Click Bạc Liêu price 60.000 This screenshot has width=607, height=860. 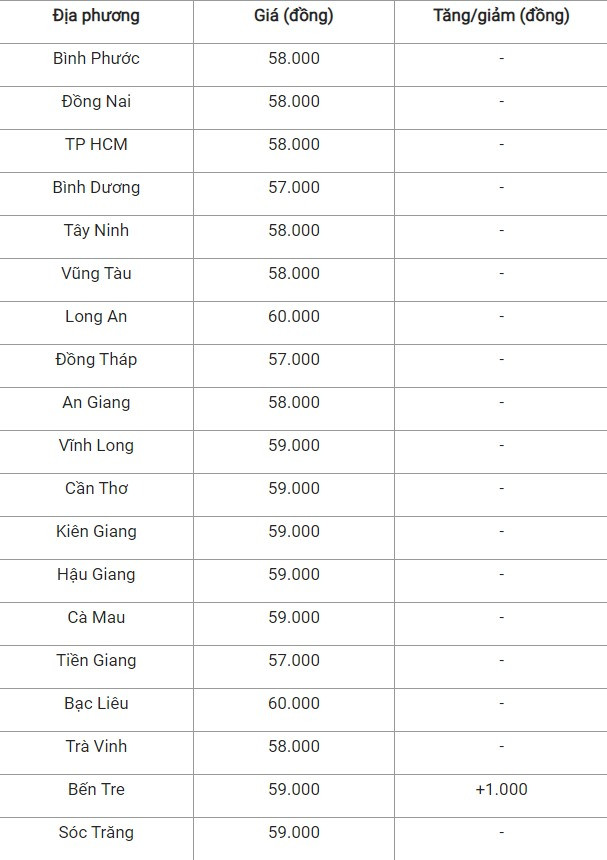[294, 703]
